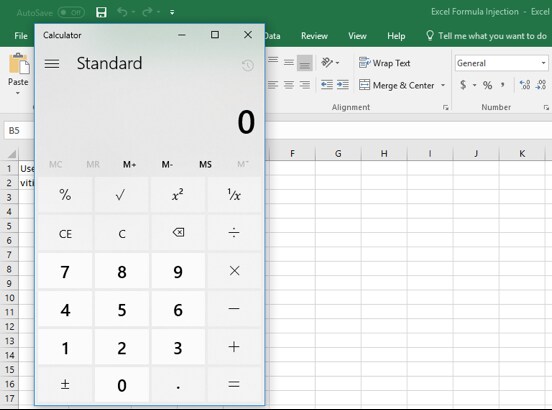Click the Name Box showing B5
This screenshot has width=552, height=410.
(x=19, y=131)
